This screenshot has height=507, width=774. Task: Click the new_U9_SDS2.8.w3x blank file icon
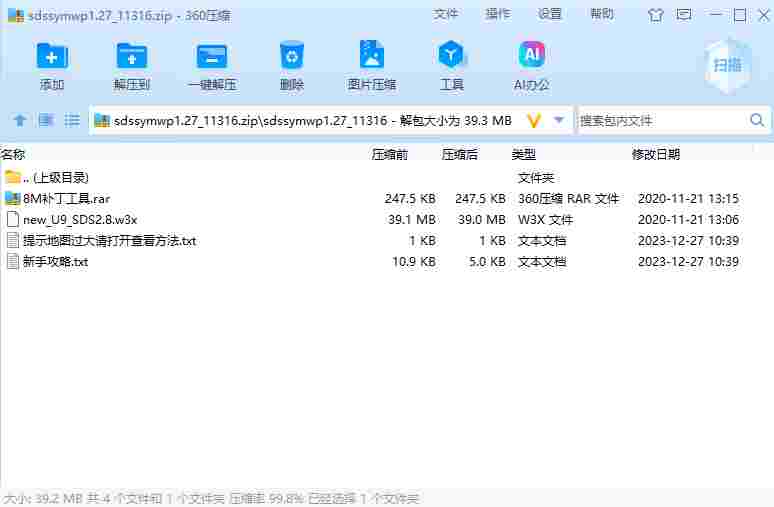pos(13,219)
